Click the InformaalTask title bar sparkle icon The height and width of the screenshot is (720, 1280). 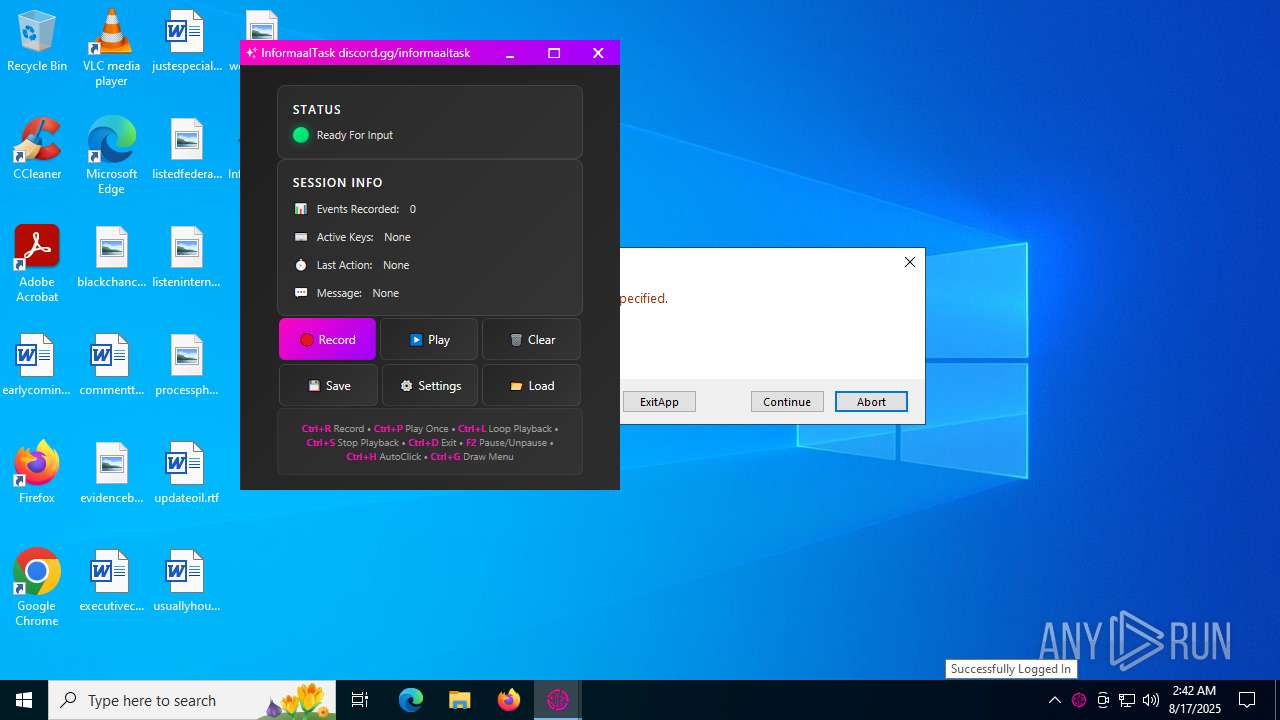tap(252, 53)
